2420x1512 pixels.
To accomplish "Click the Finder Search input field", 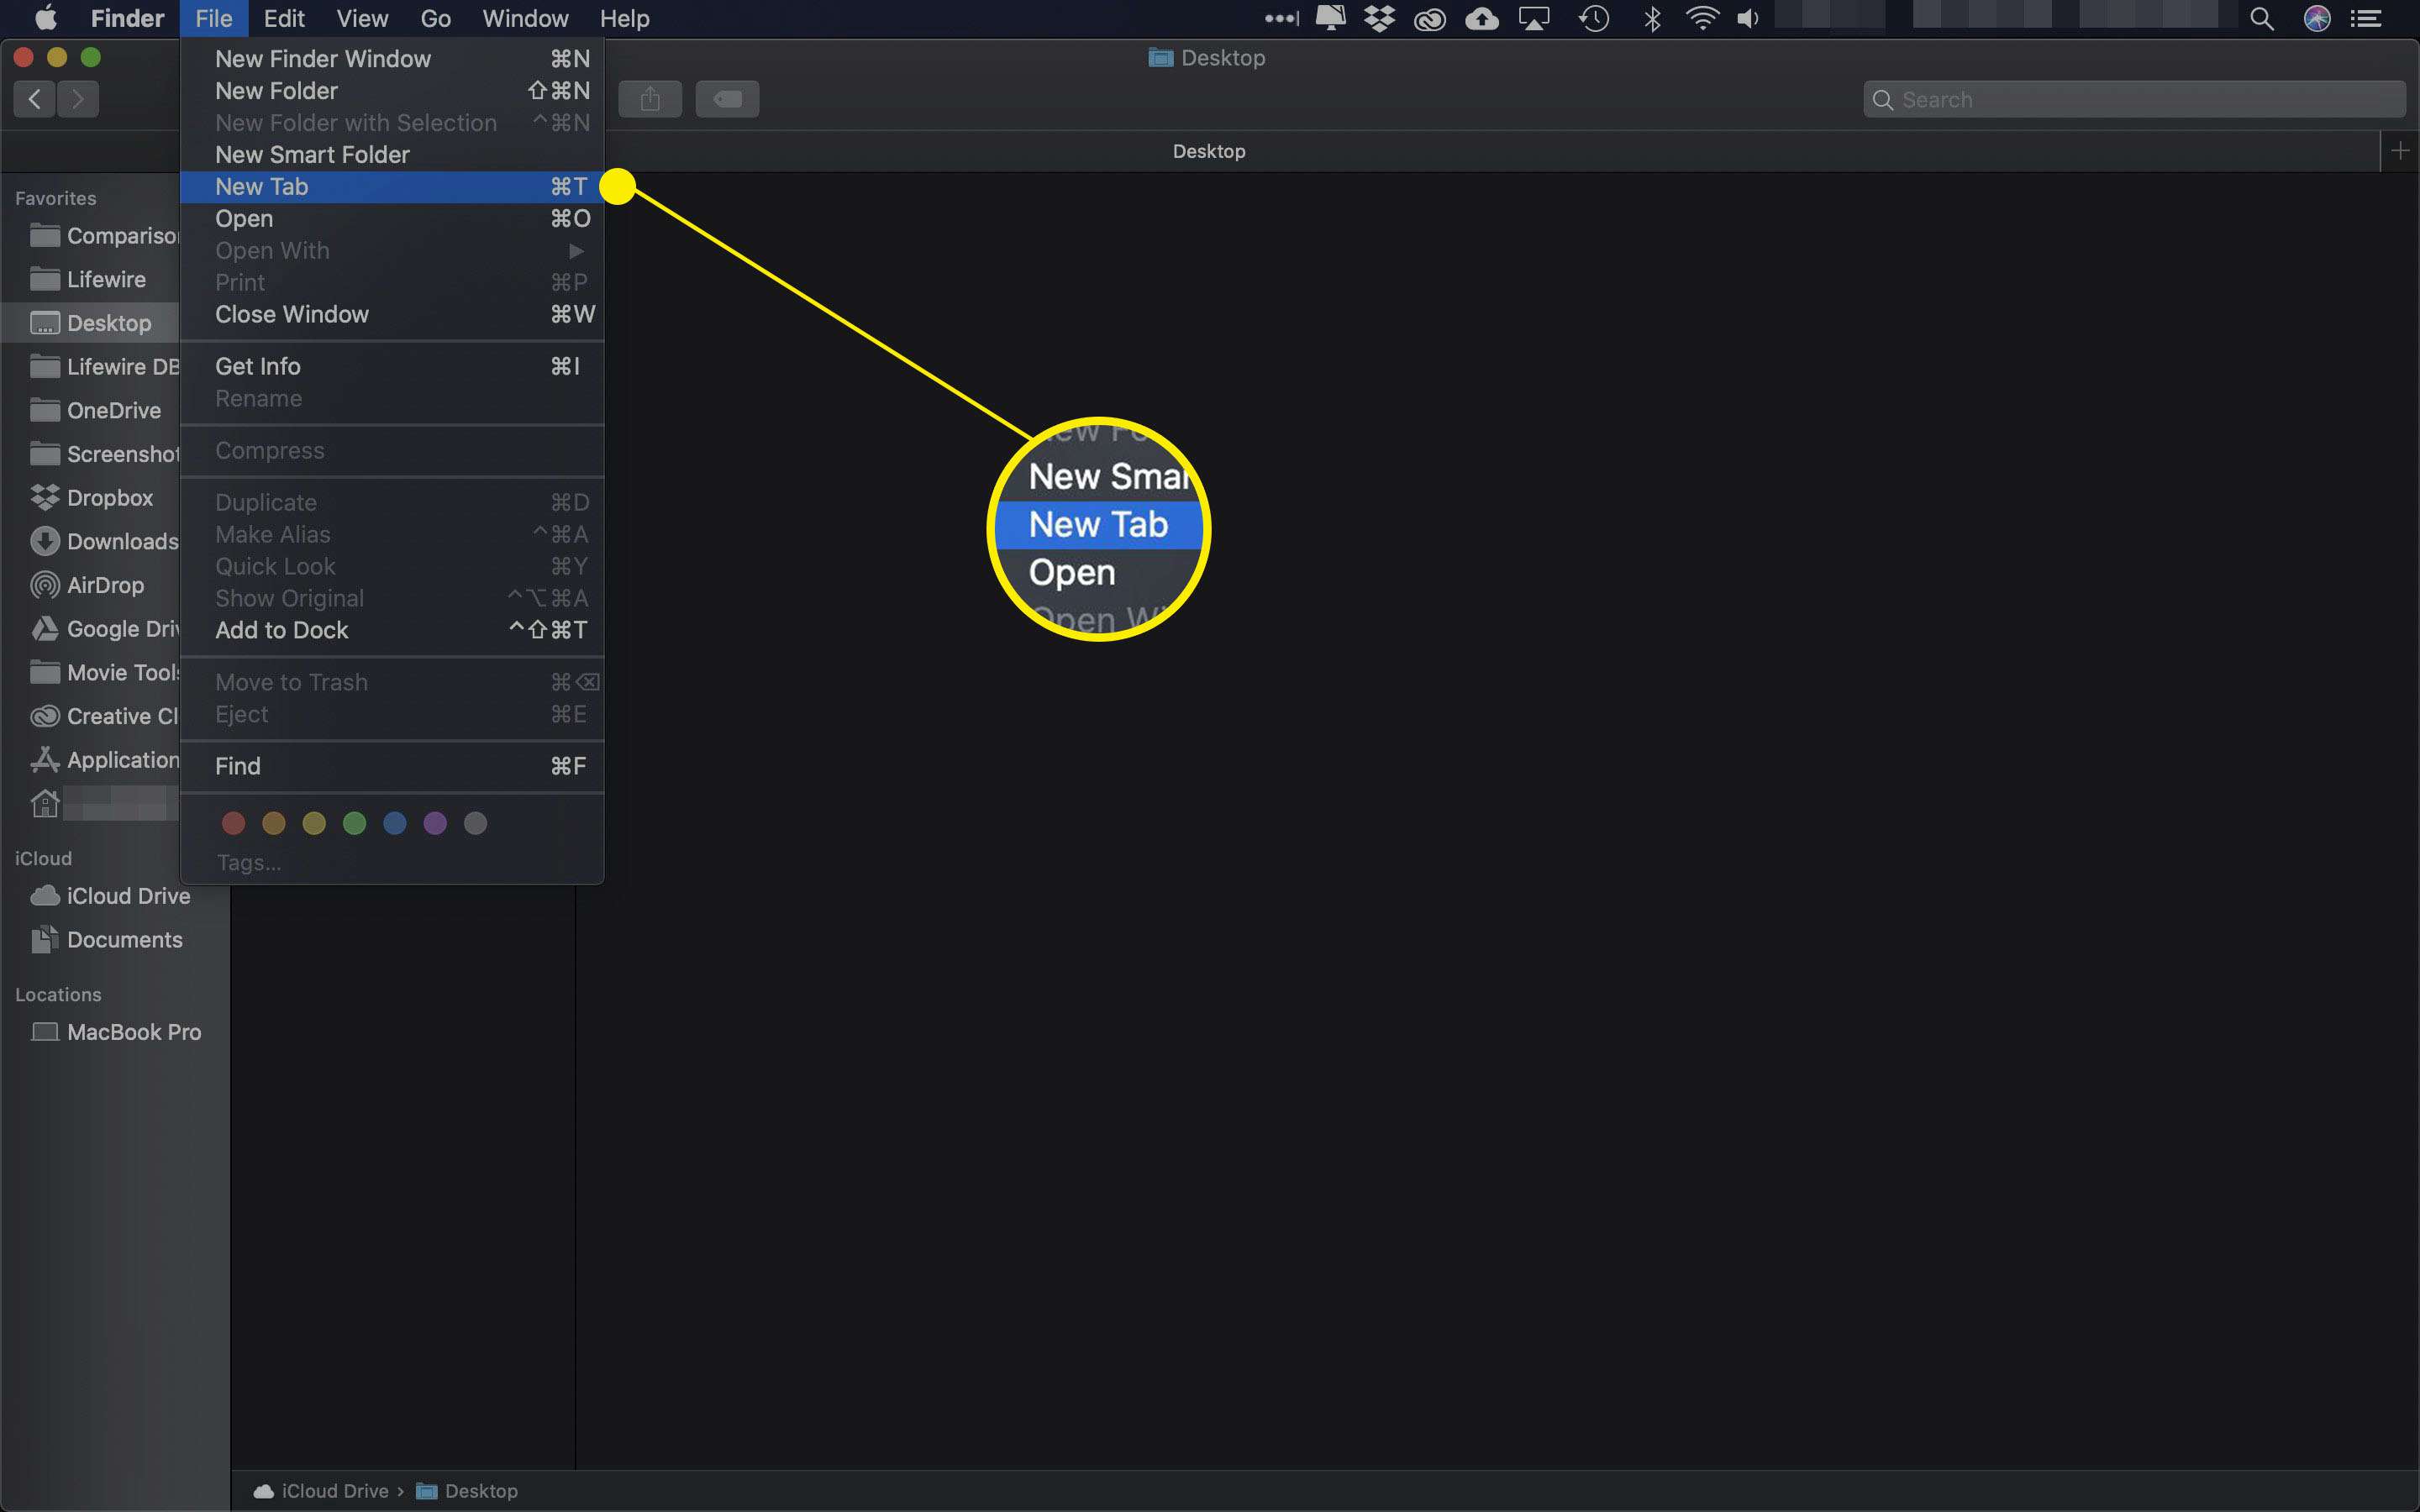I will click(2134, 97).
